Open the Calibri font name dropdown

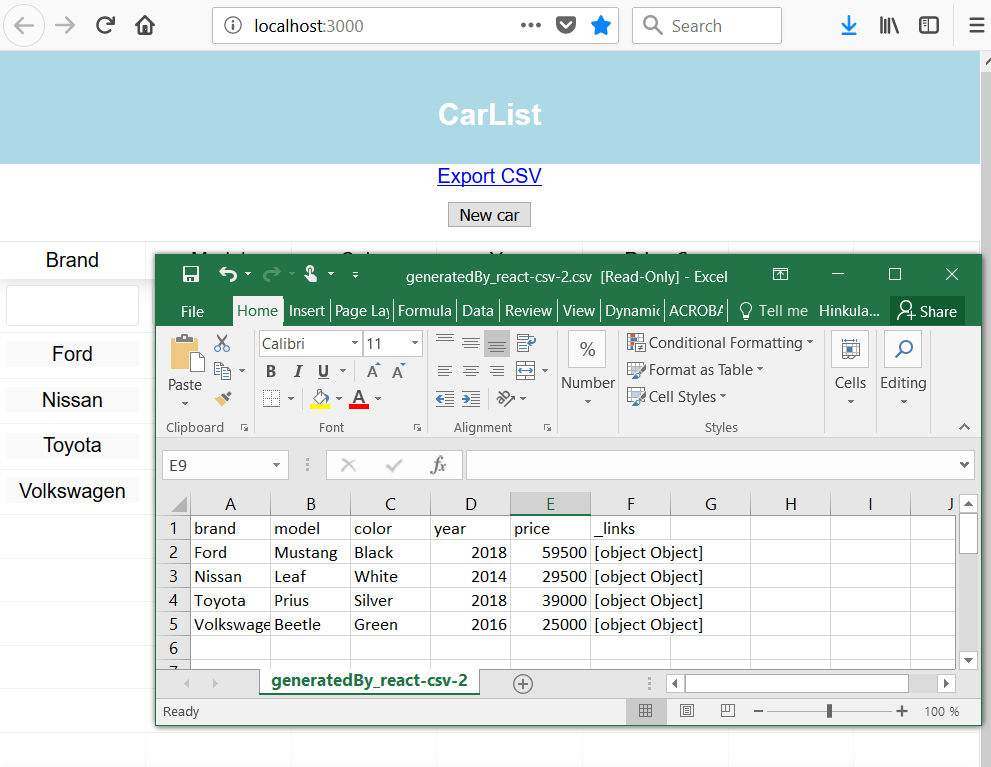[355, 343]
